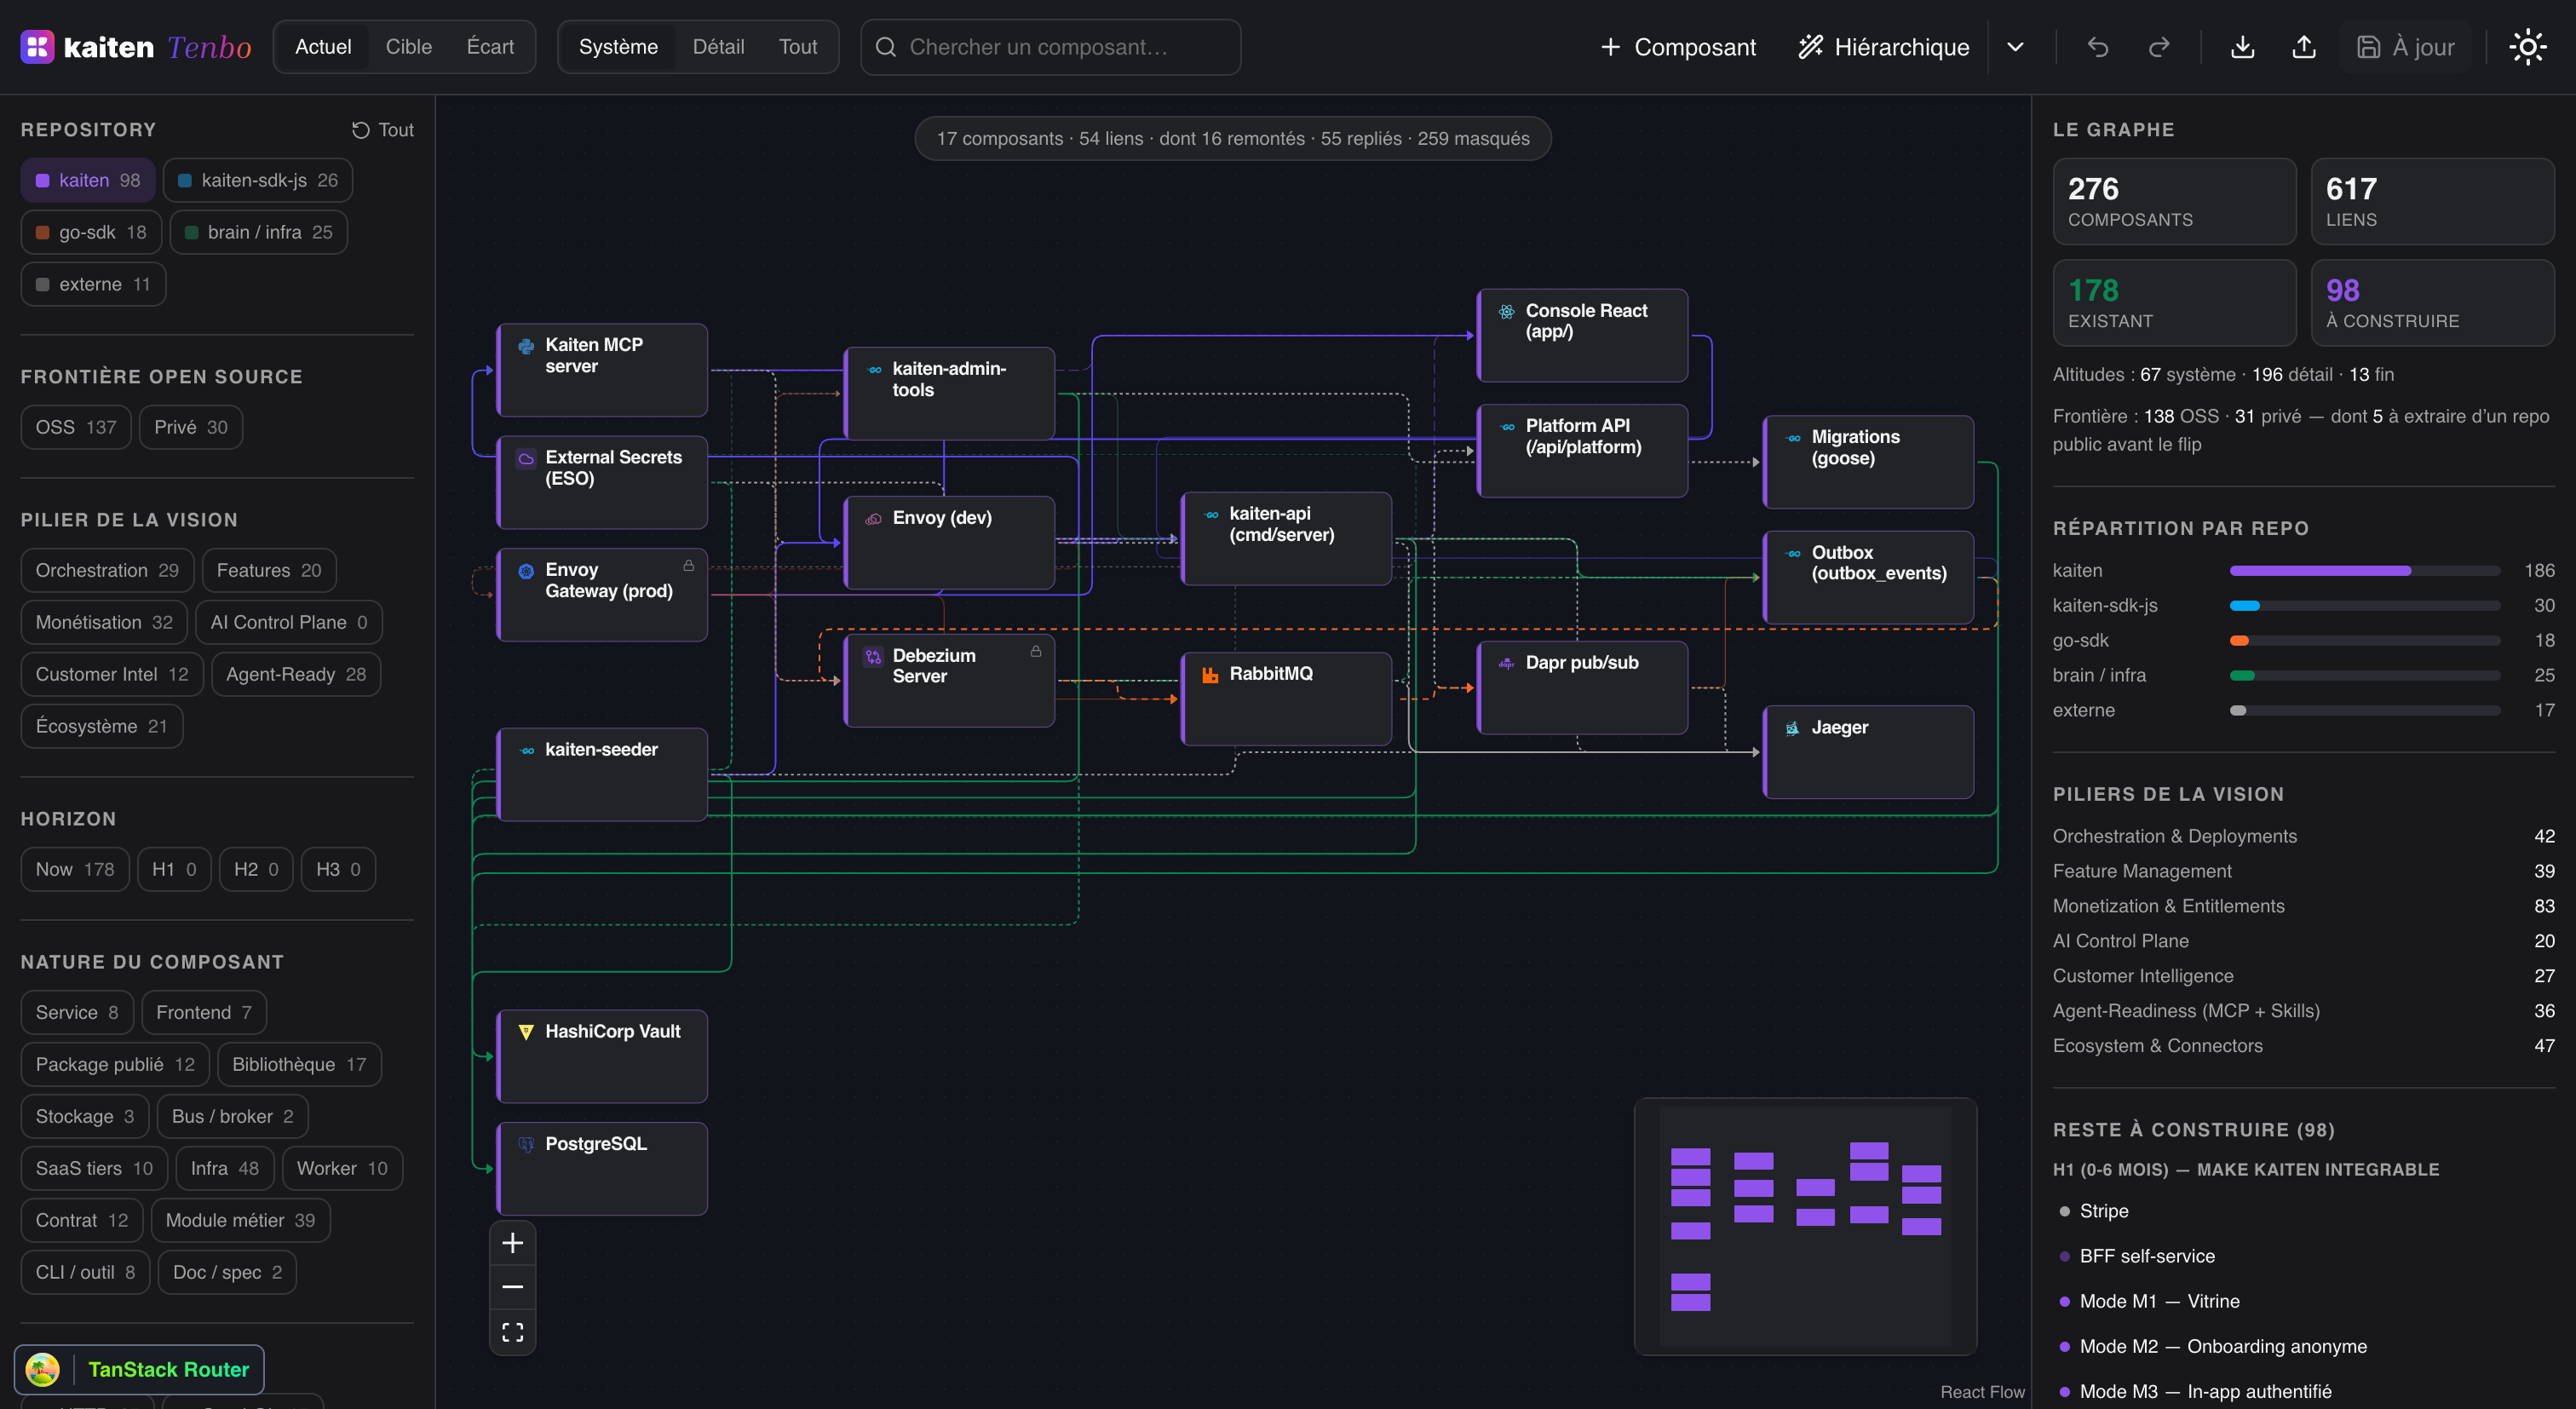Click the zoom out minus control
Screen dimensions: 2576x1409
(x=512, y=1287)
